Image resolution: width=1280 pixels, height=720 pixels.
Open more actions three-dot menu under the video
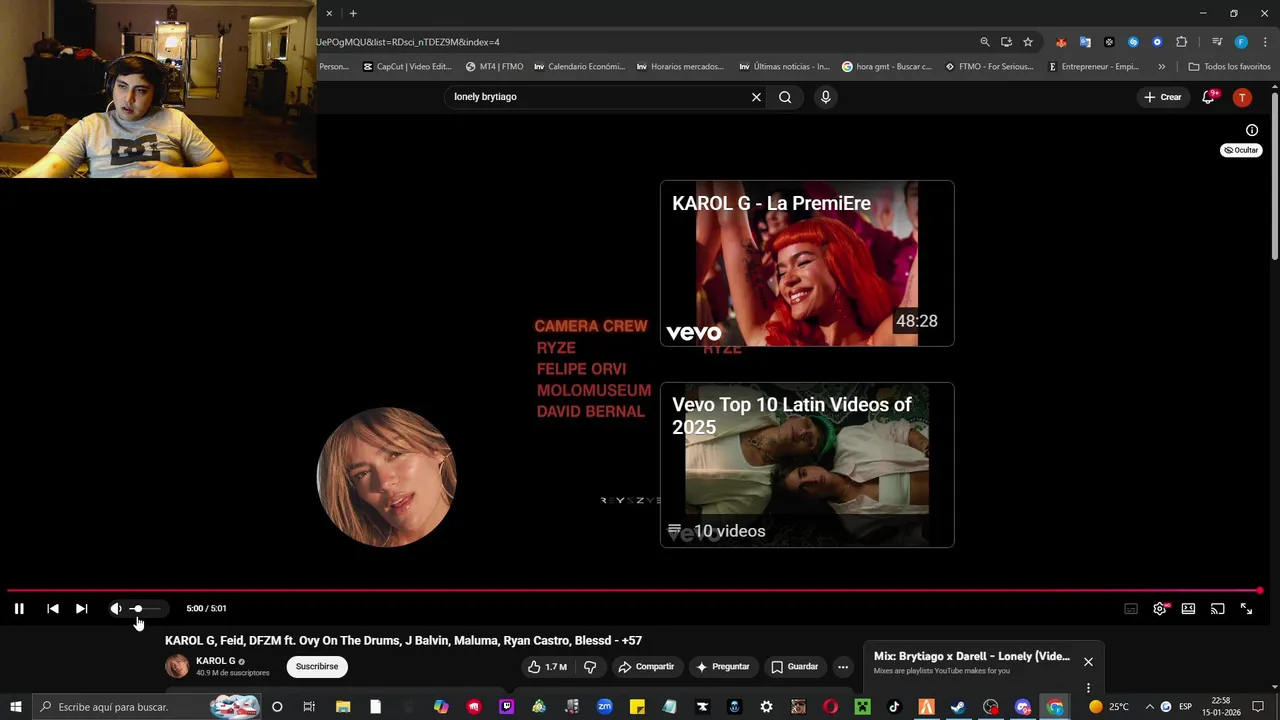[843, 666]
